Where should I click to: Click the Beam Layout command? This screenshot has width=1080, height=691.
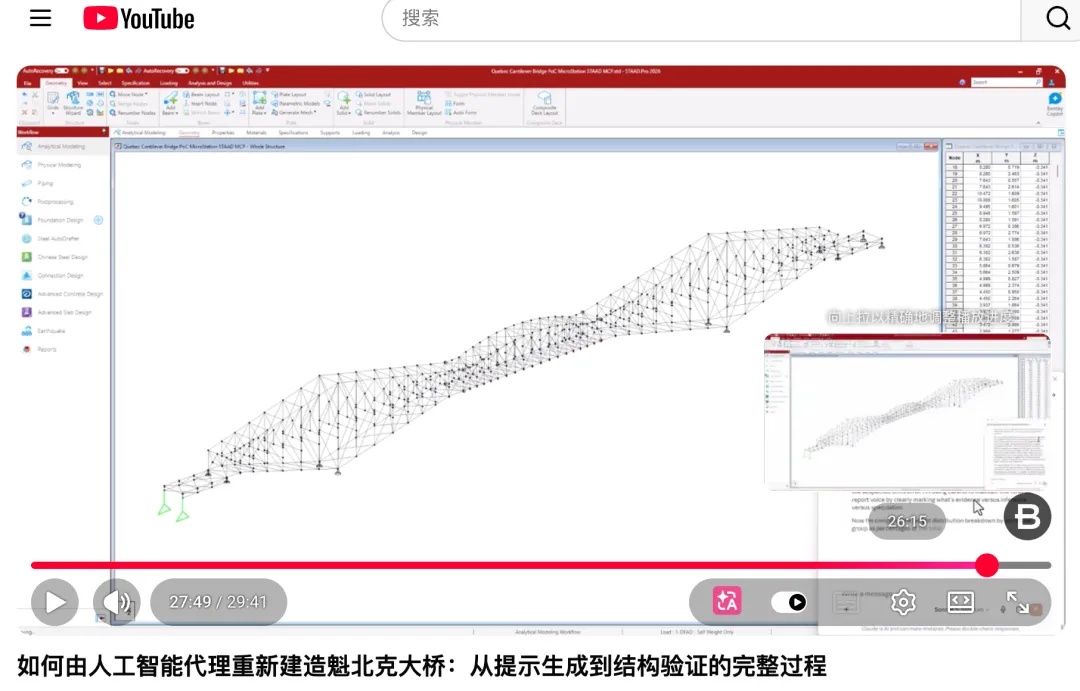click(x=201, y=94)
